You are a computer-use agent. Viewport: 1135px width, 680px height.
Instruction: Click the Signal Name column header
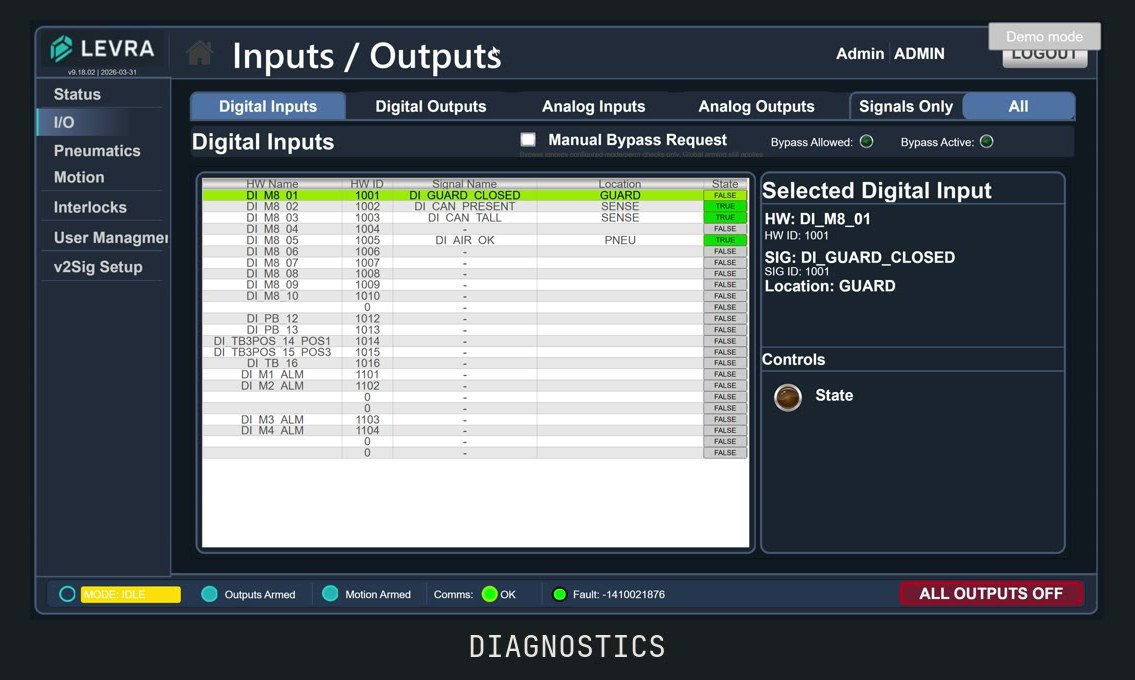pos(465,184)
